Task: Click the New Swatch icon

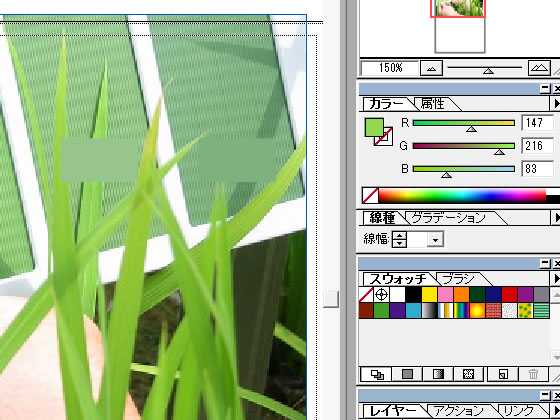Action: pos(502,374)
